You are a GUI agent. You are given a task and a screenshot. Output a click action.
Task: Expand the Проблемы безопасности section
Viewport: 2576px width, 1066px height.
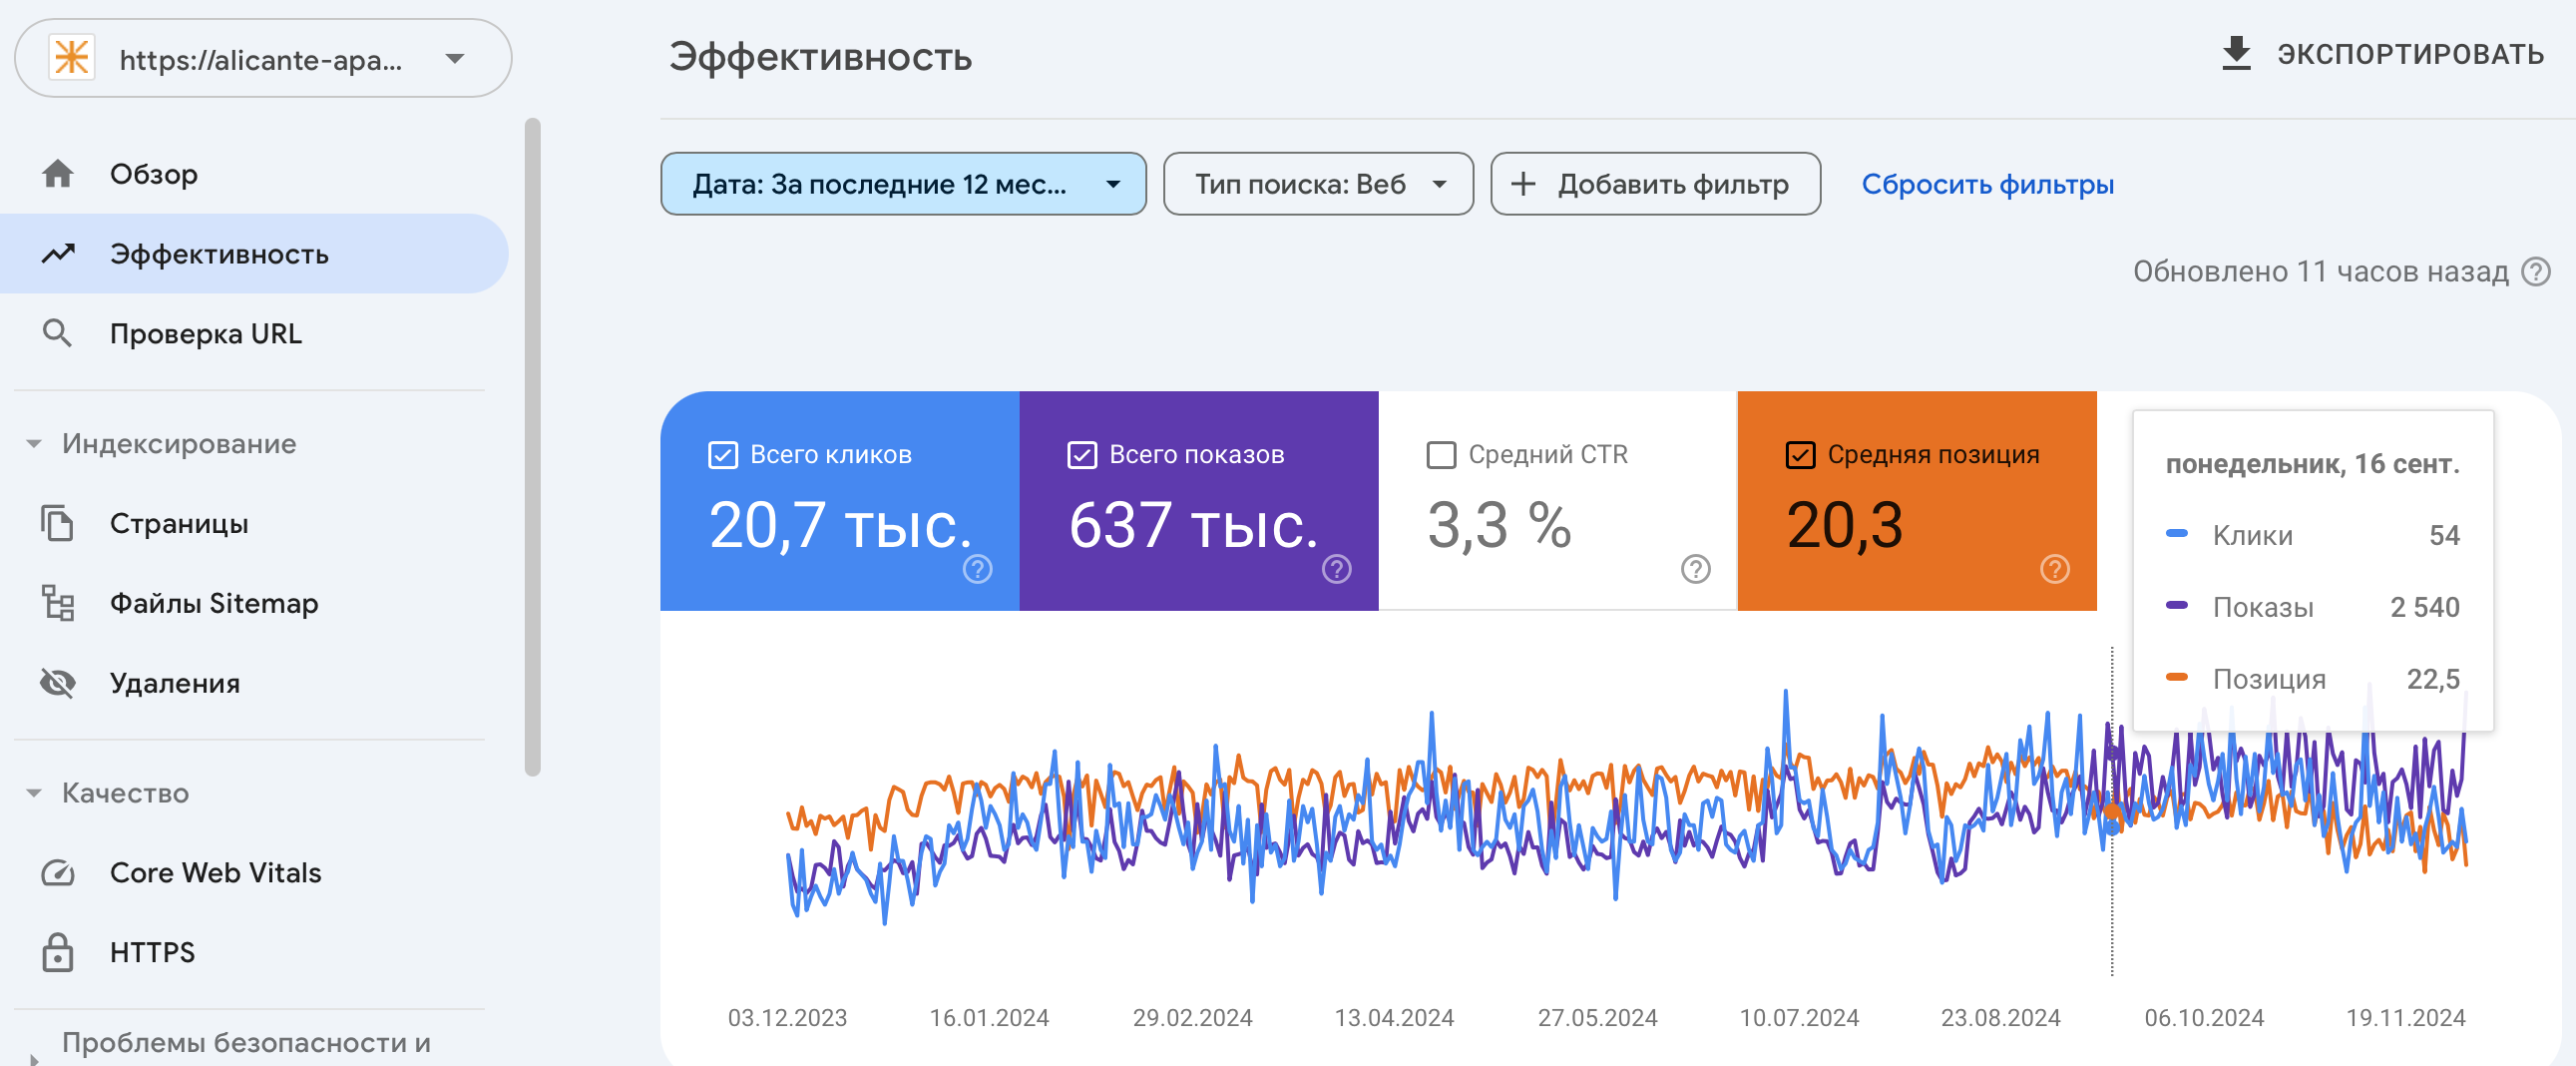(x=34, y=1059)
